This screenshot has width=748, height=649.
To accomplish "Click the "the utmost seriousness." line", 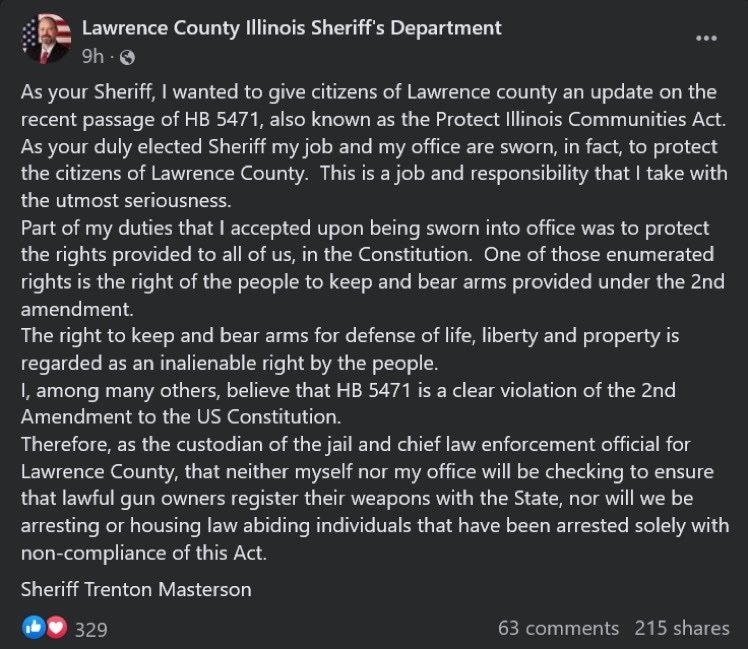I will 126,200.
